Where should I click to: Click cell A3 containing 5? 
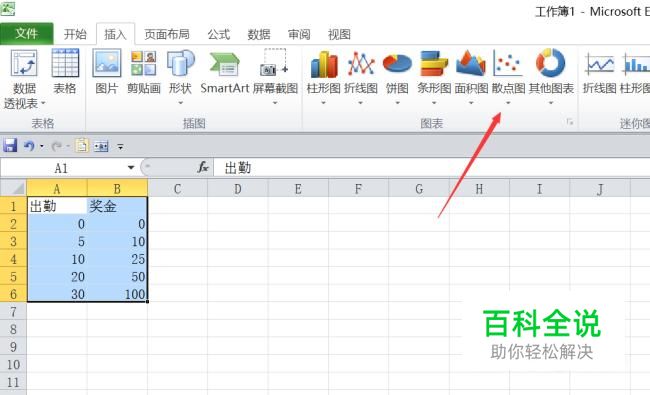[57, 241]
